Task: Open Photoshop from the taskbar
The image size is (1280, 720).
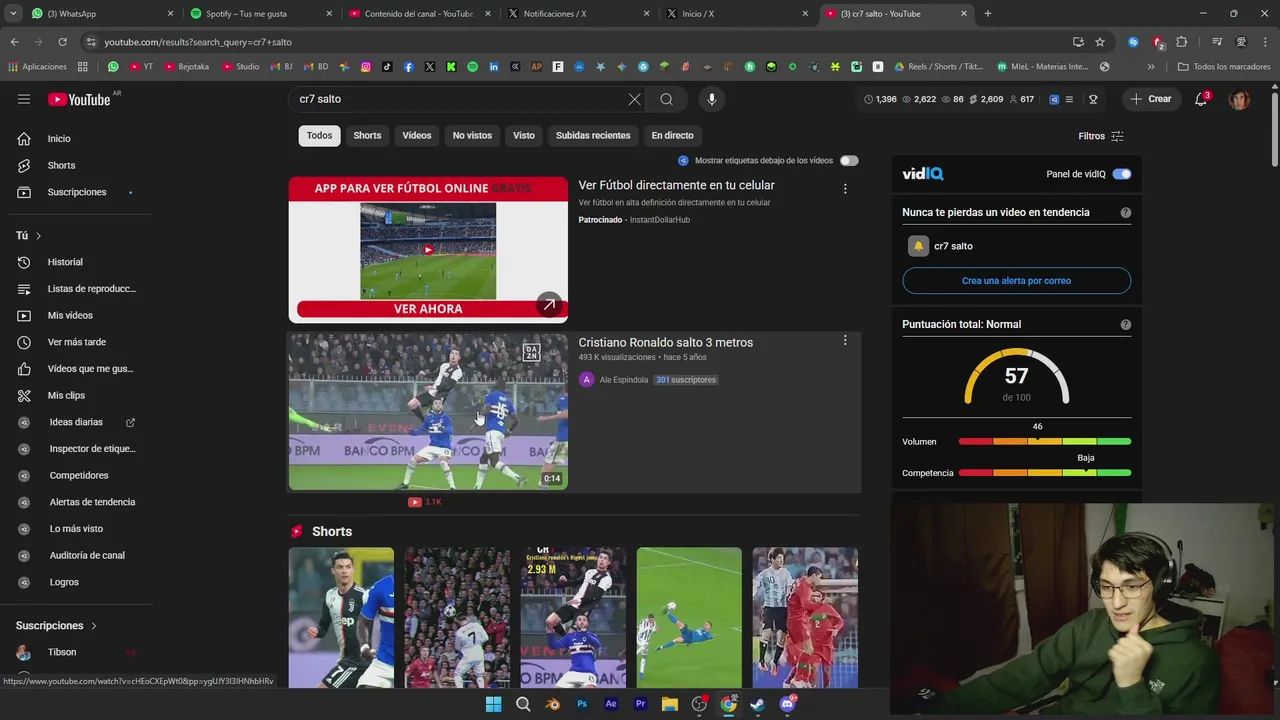Action: (x=582, y=704)
